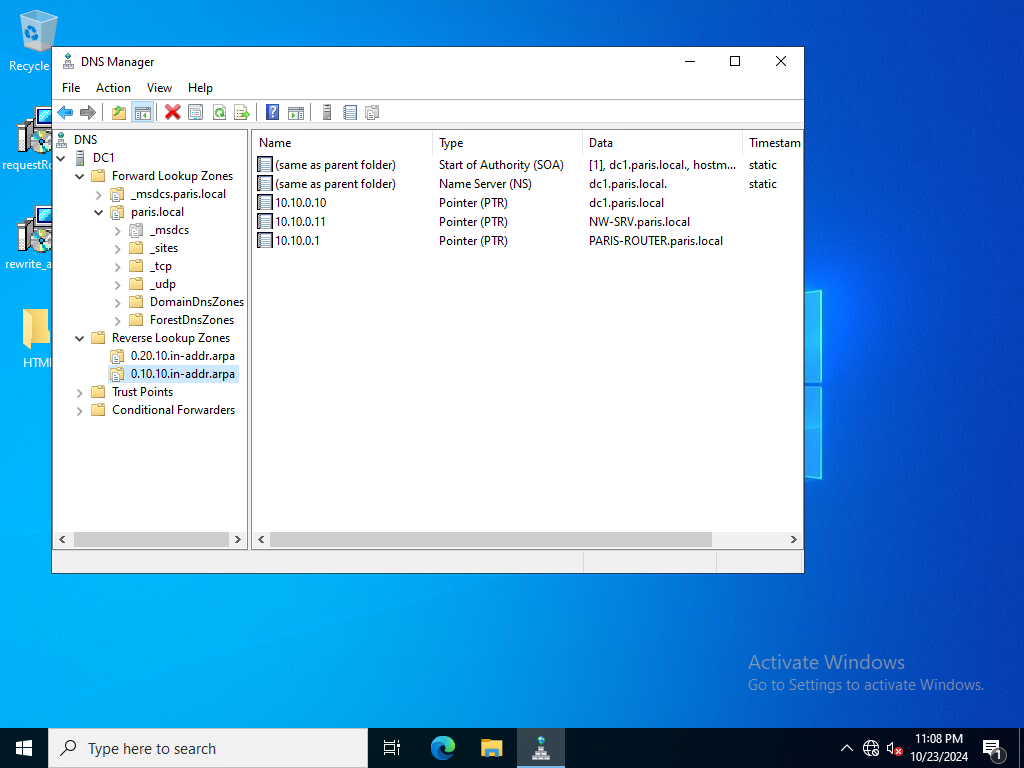
Task: Open Microsoft Edge from the taskbar
Action: pos(443,748)
